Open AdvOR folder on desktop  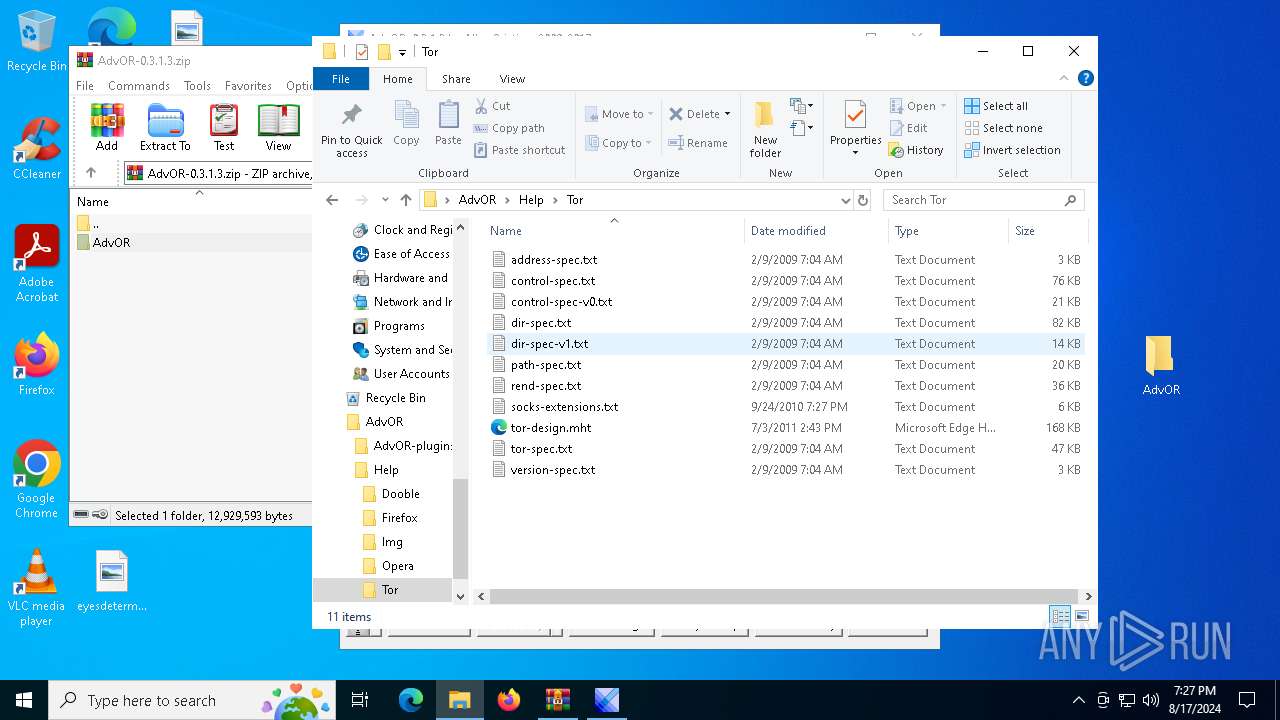[x=1160, y=365]
